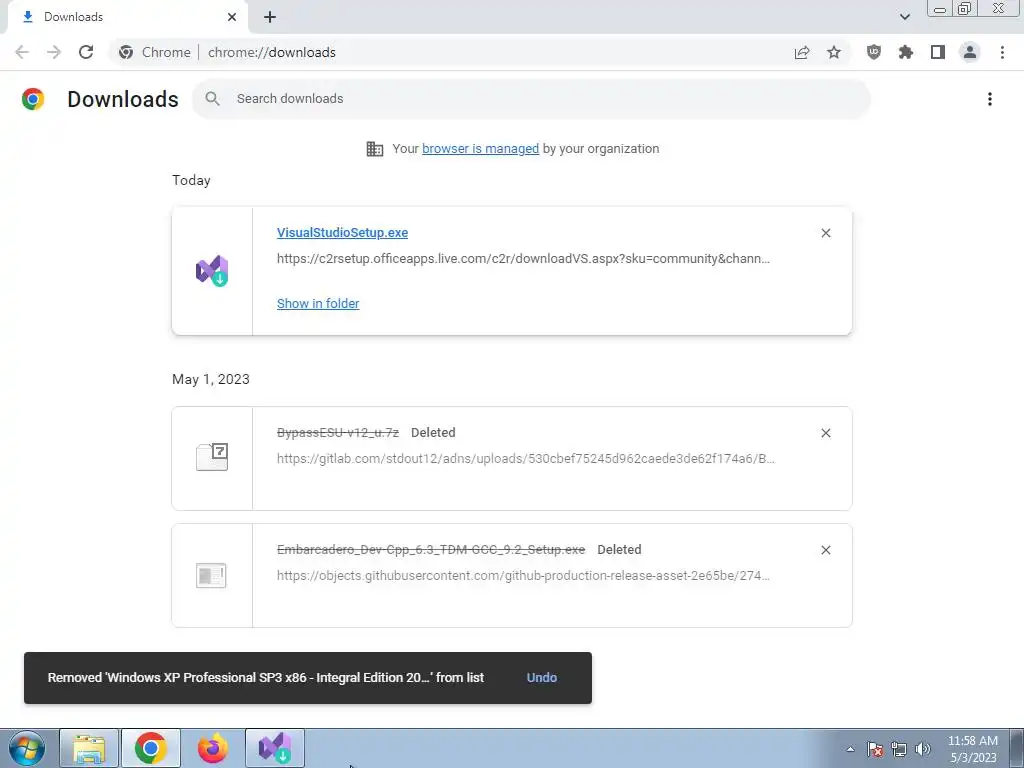Bookmark this tab with the star icon
Screen dimensions: 1024x768
click(x=834, y=52)
